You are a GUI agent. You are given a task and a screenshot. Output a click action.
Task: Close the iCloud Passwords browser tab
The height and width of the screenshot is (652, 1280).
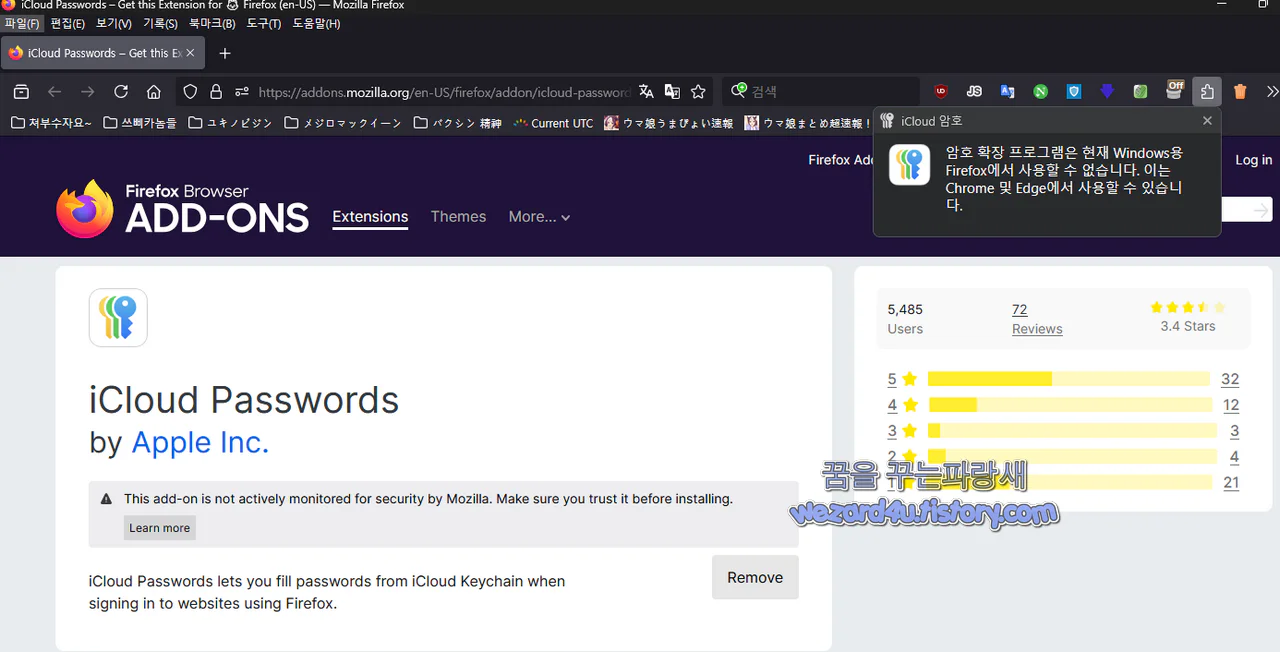(190, 53)
